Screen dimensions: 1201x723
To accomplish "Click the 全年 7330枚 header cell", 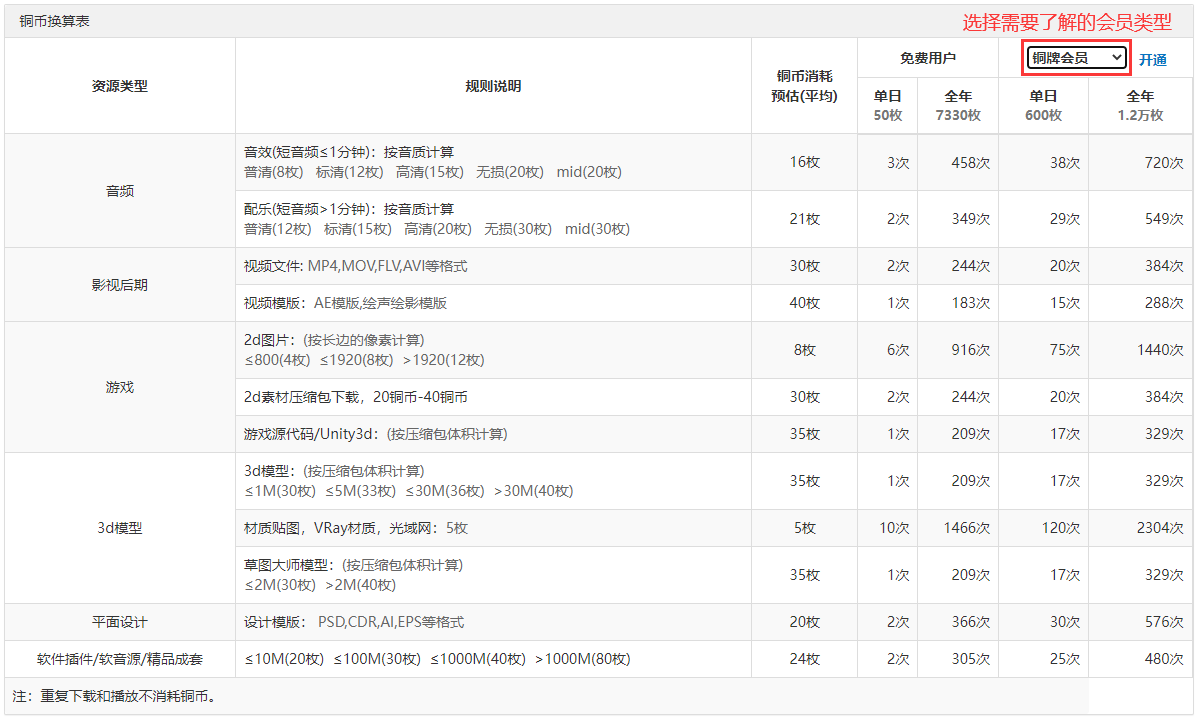I will 957,106.
